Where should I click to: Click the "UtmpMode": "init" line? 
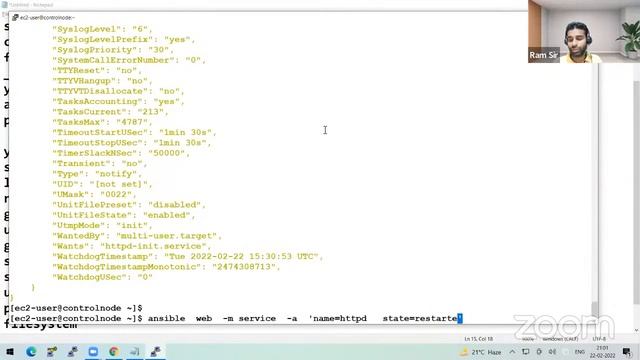point(102,225)
